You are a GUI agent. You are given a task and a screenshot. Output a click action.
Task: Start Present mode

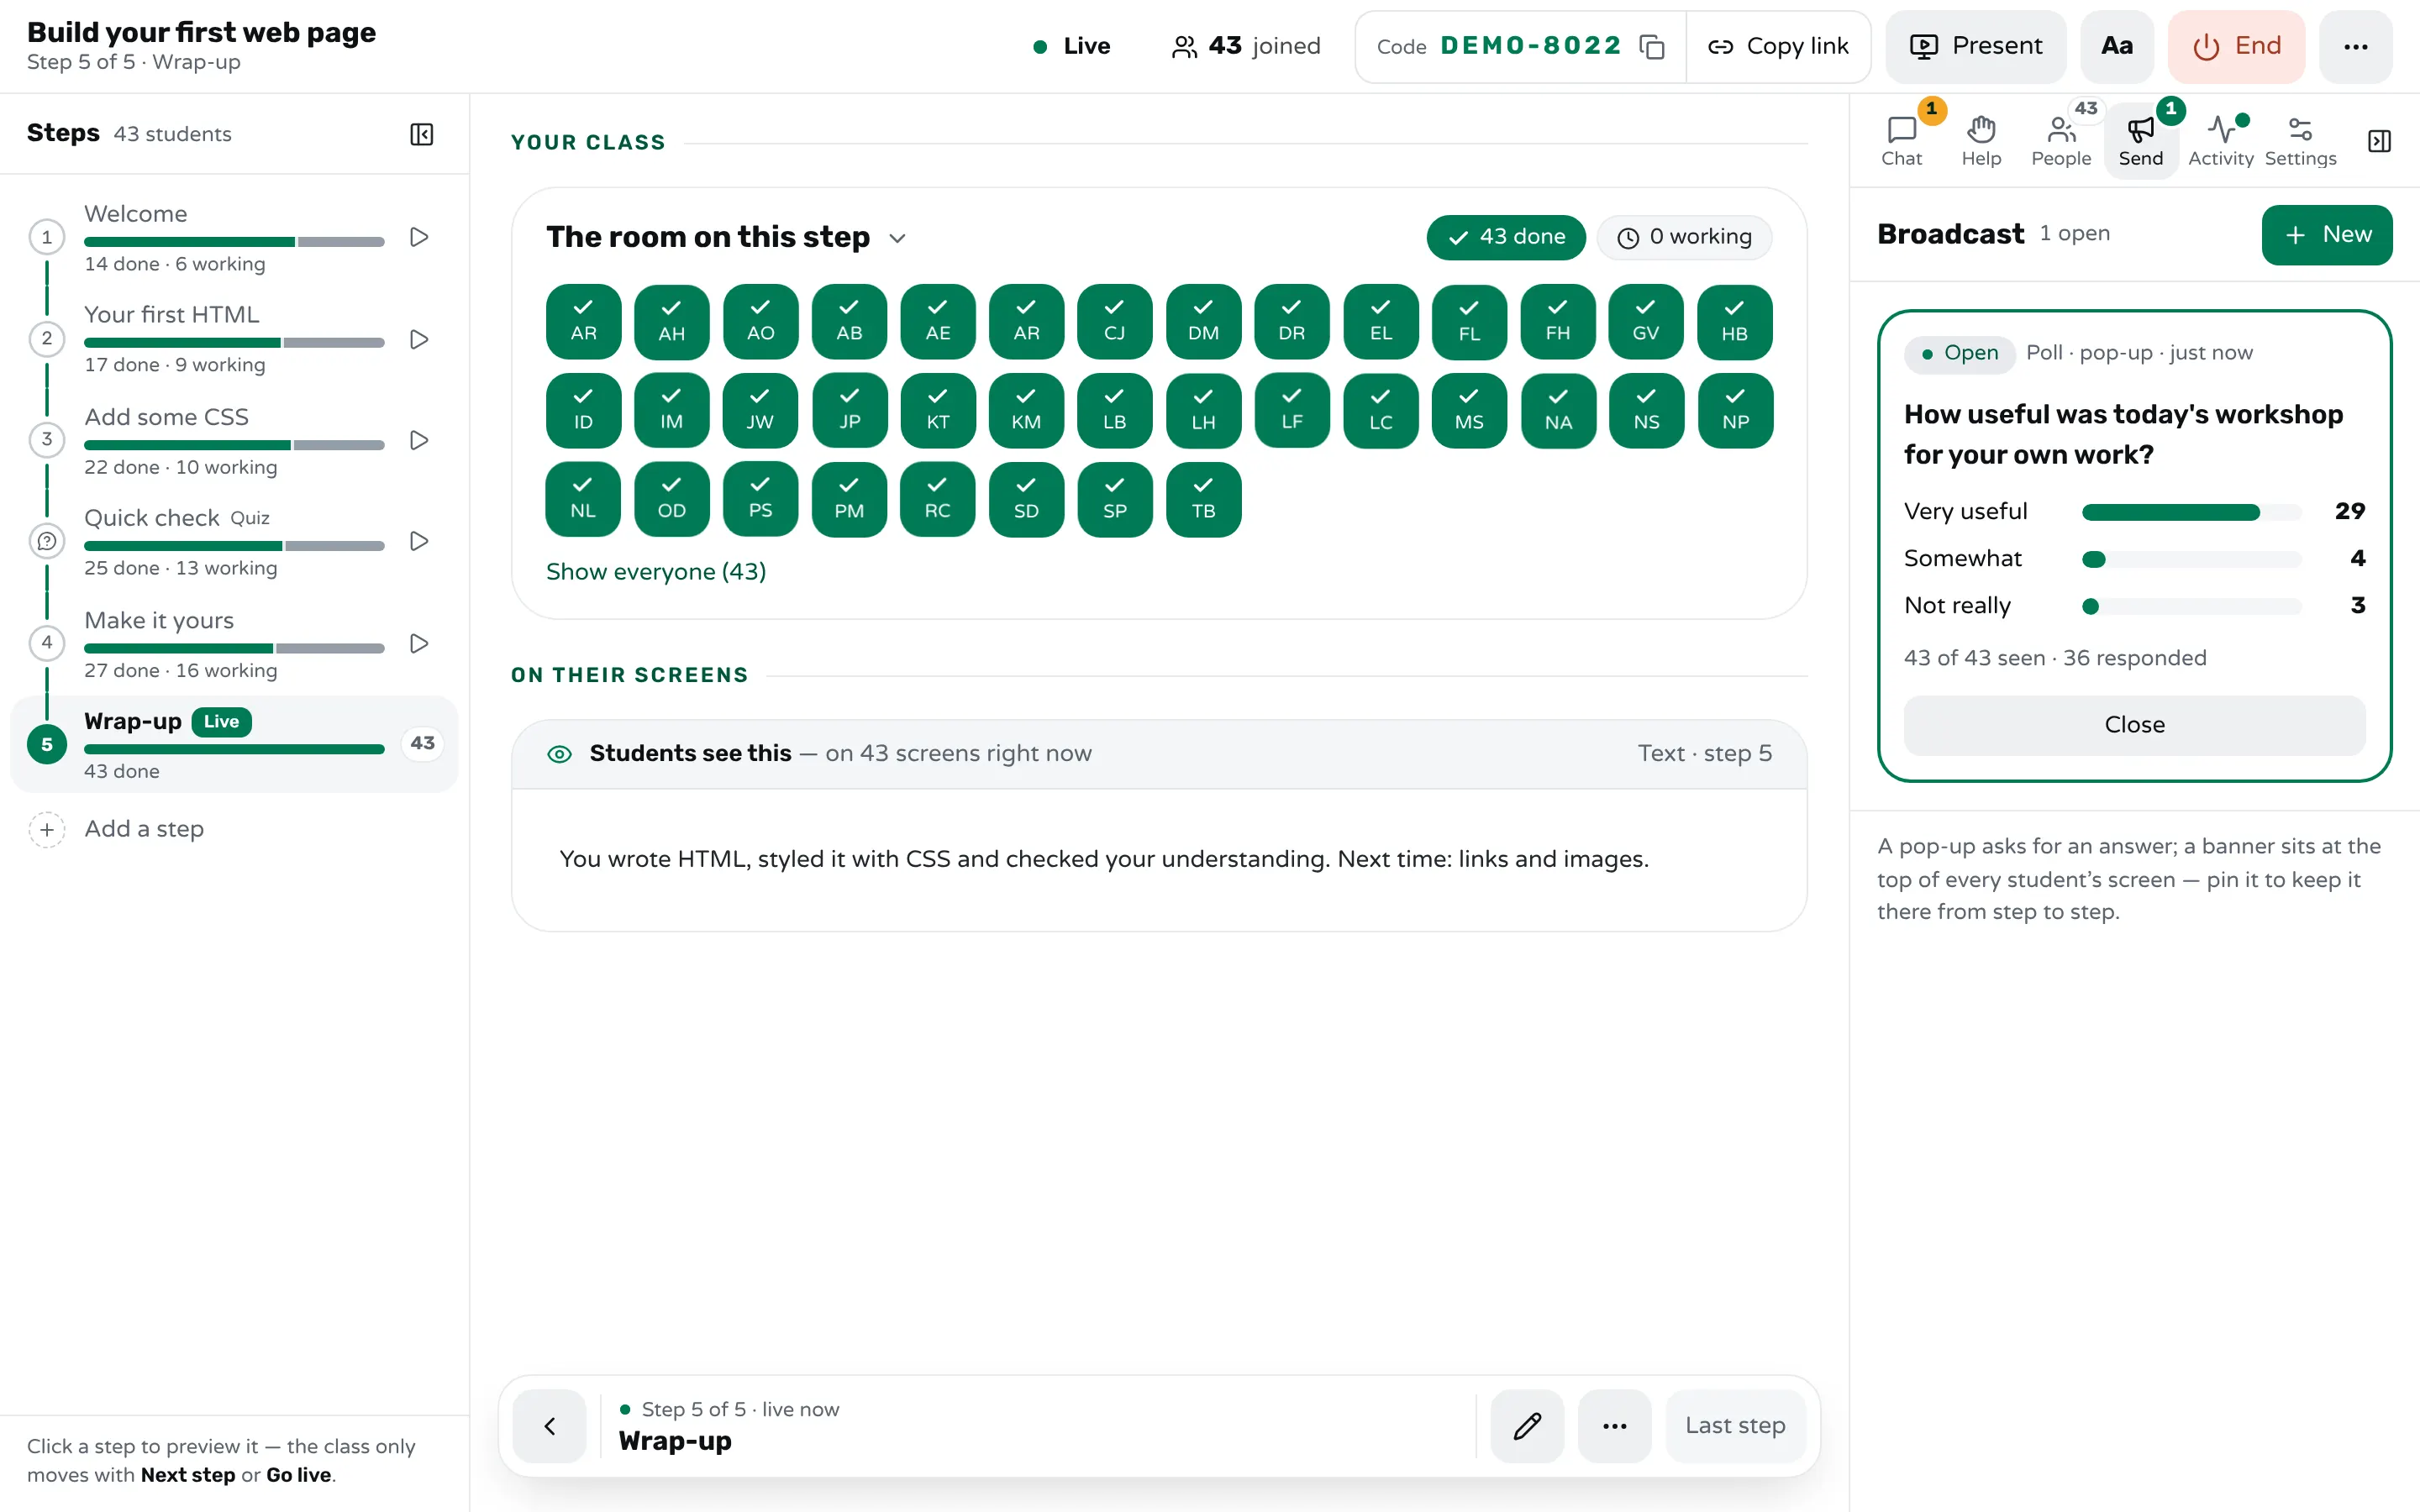point(1976,47)
